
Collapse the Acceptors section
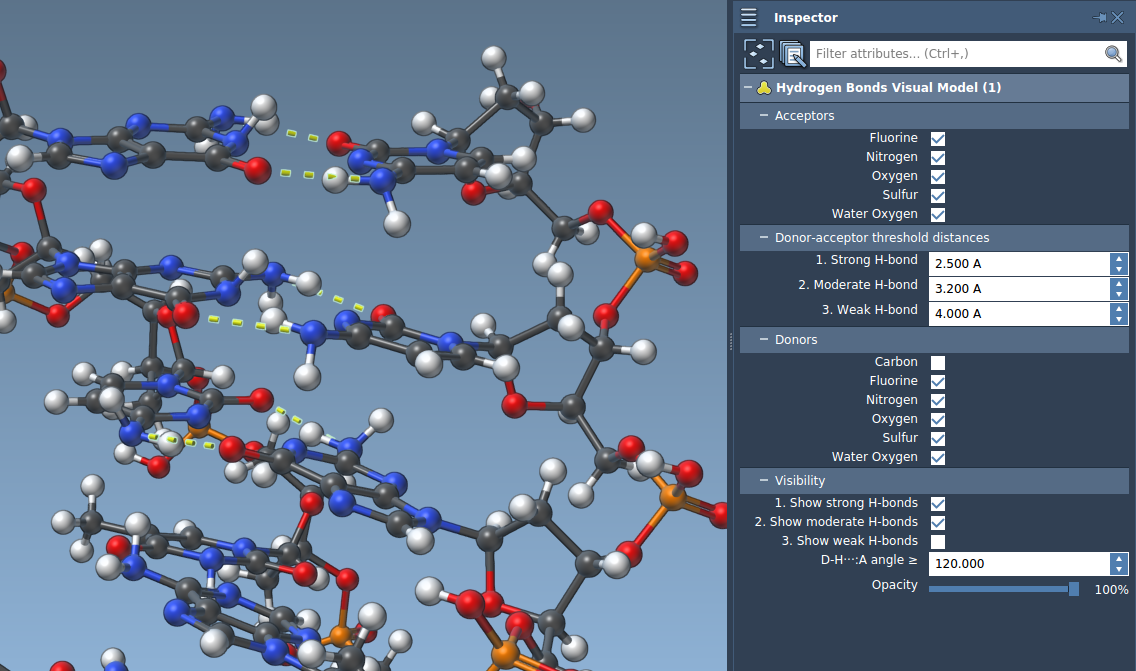click(x=763, y=116)
